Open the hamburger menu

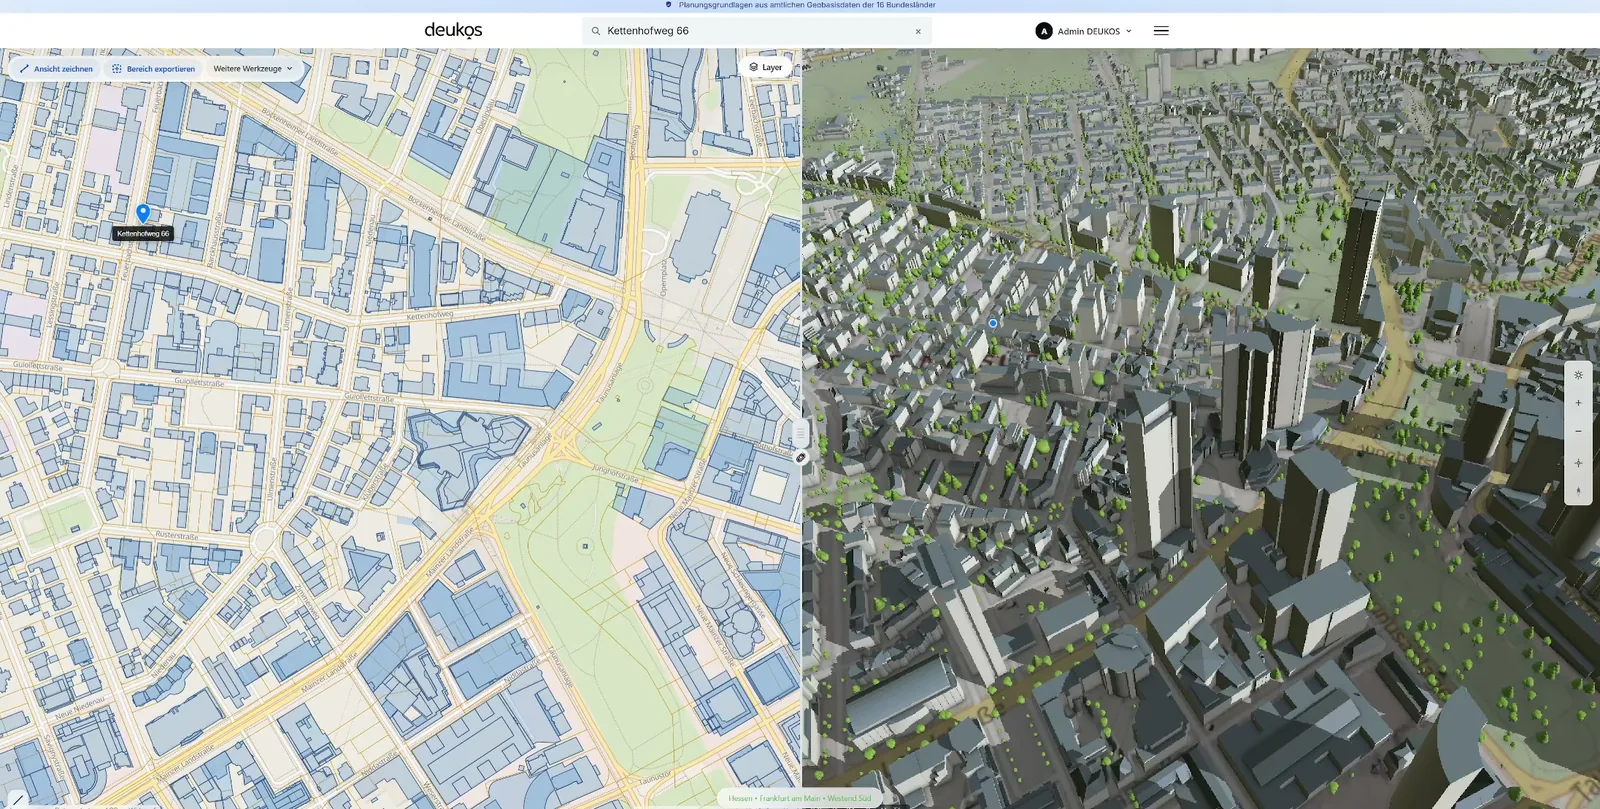tap(1161, 31)
